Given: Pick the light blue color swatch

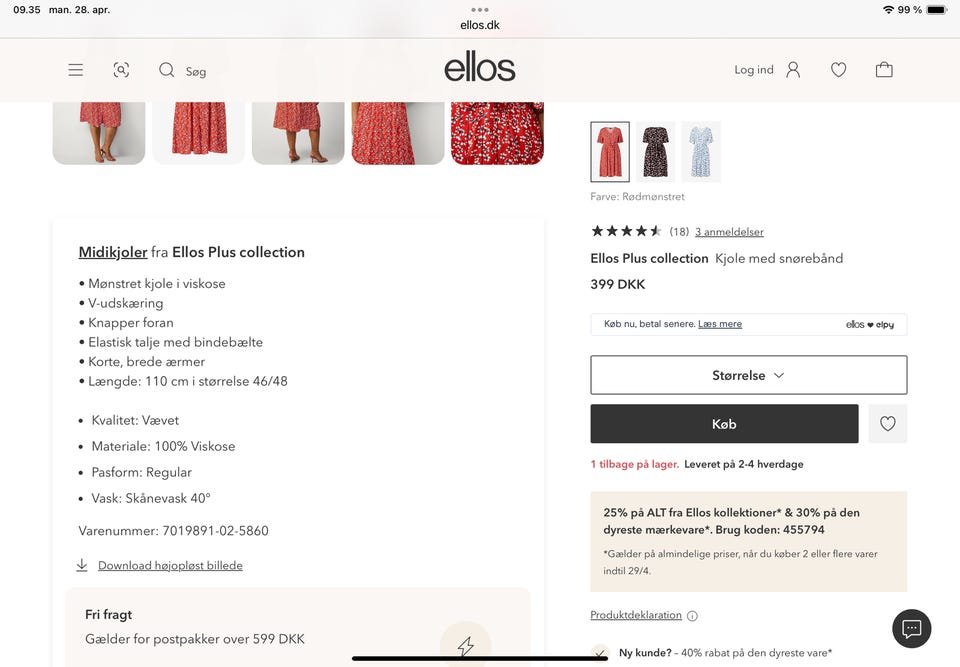Looking at the screenshot, I should click(701, 152).
